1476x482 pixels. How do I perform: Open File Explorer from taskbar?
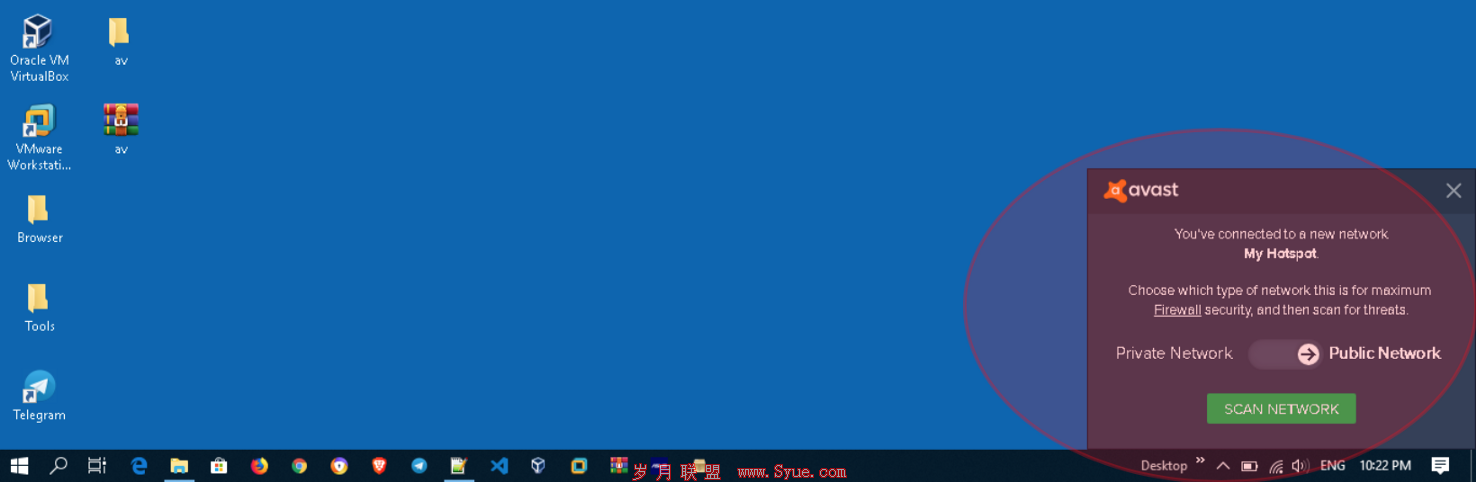point(179,465)
